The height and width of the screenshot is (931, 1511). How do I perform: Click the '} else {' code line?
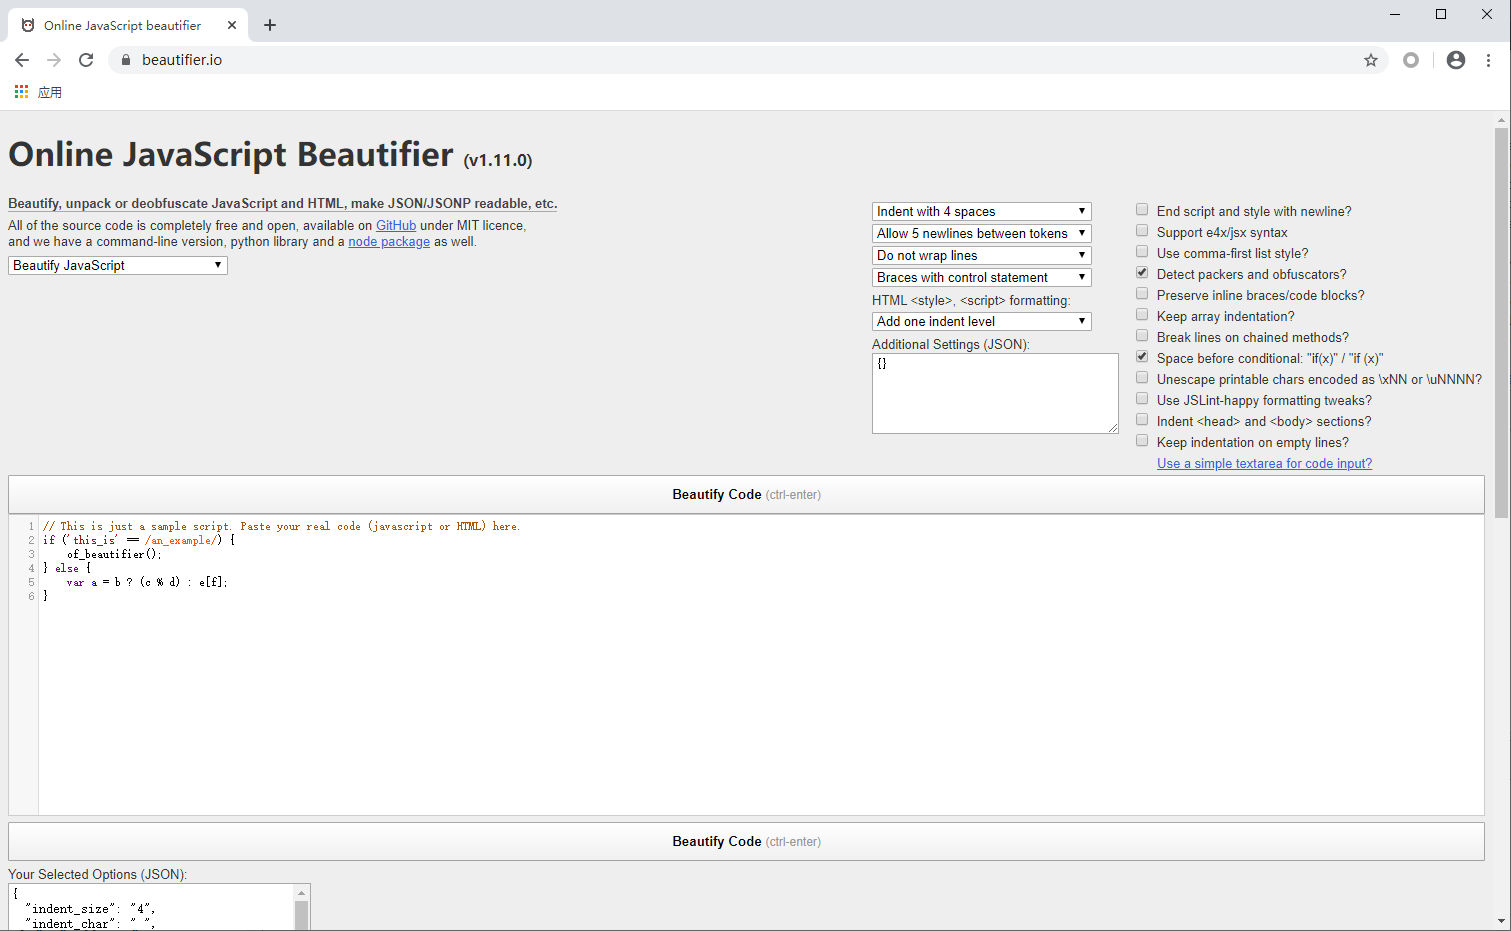pyautogui.click(x=67, y=568)
